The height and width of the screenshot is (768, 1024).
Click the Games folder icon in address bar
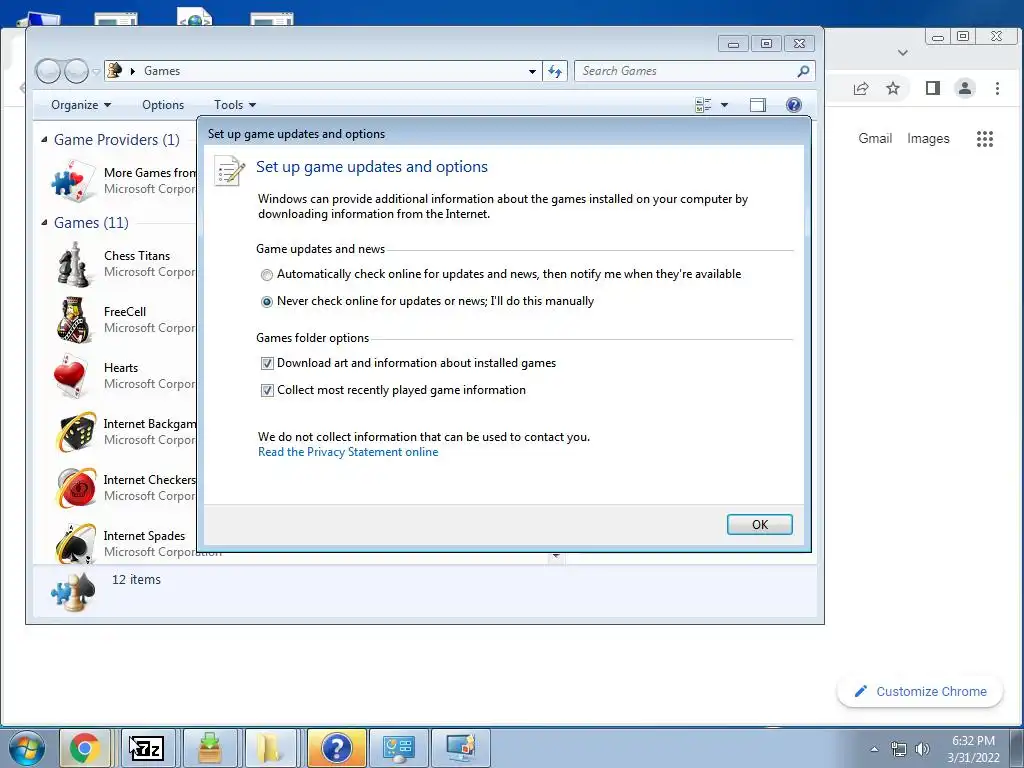(115, 71)
